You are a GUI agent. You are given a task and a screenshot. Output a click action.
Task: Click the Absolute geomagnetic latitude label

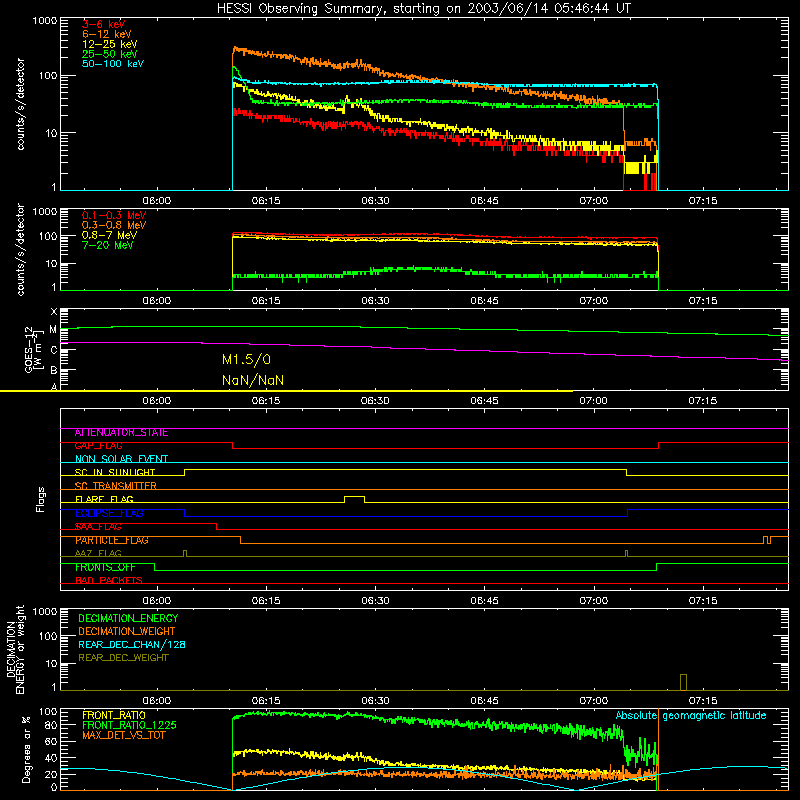pyautogui.click(x=691, y=715)
